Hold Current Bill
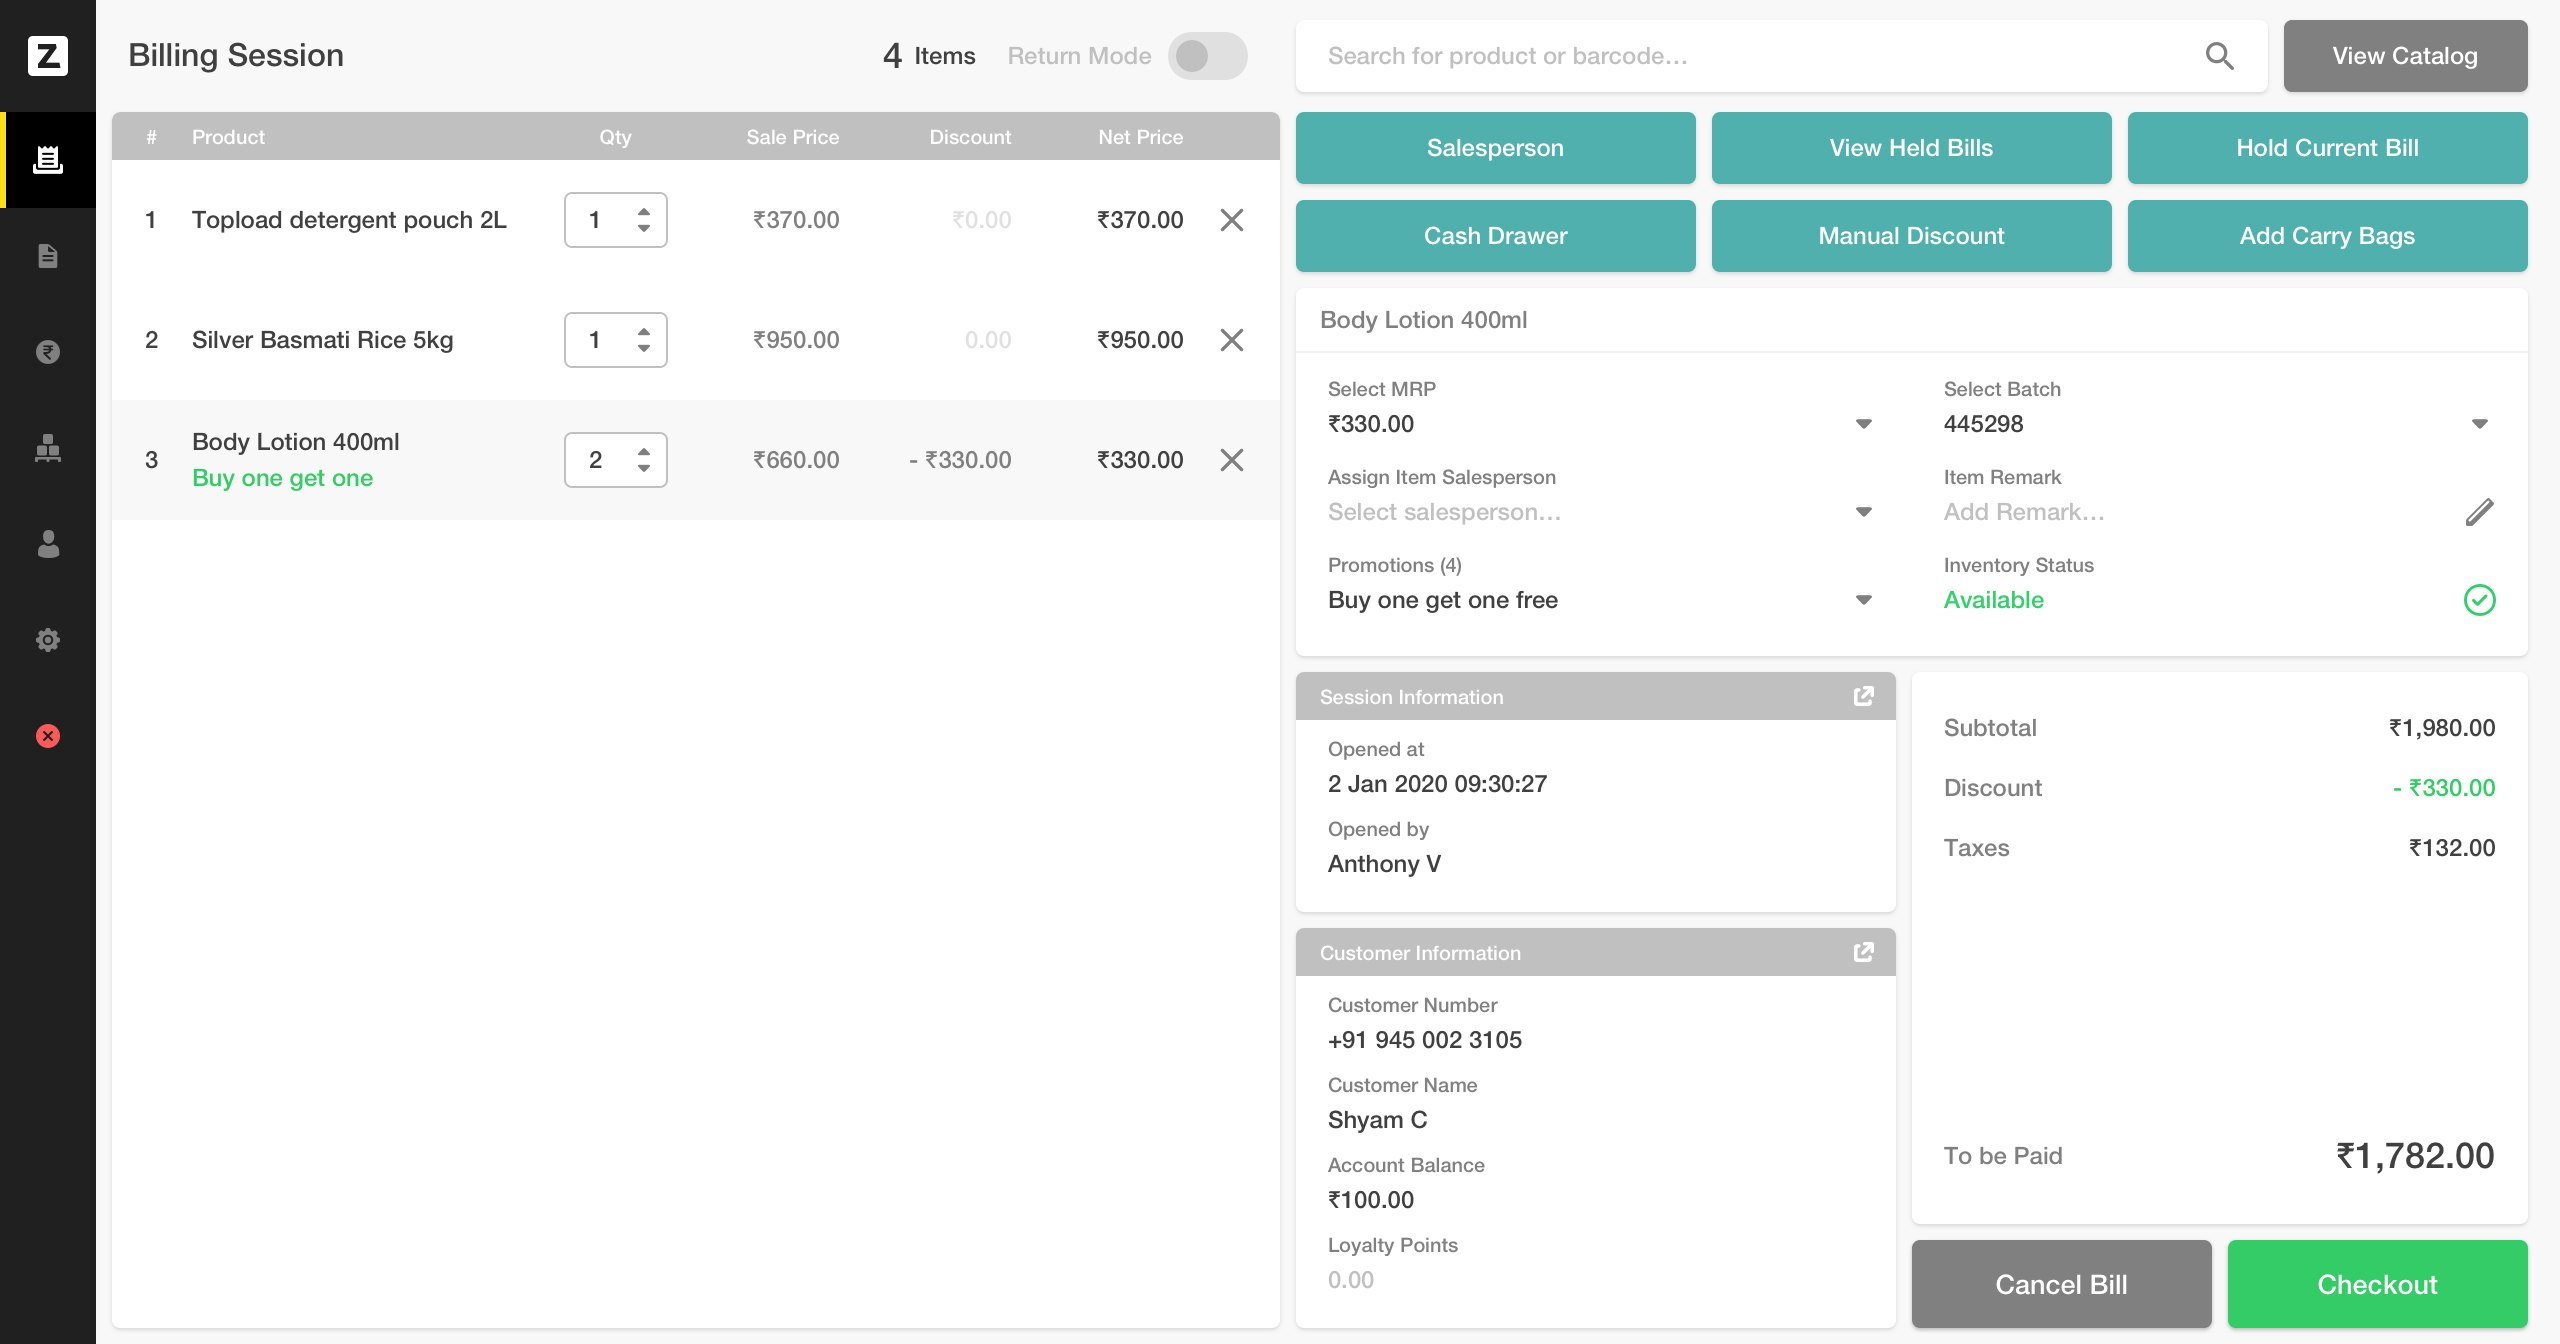Screen dimensions: 2560x1344 [2328, 147]
